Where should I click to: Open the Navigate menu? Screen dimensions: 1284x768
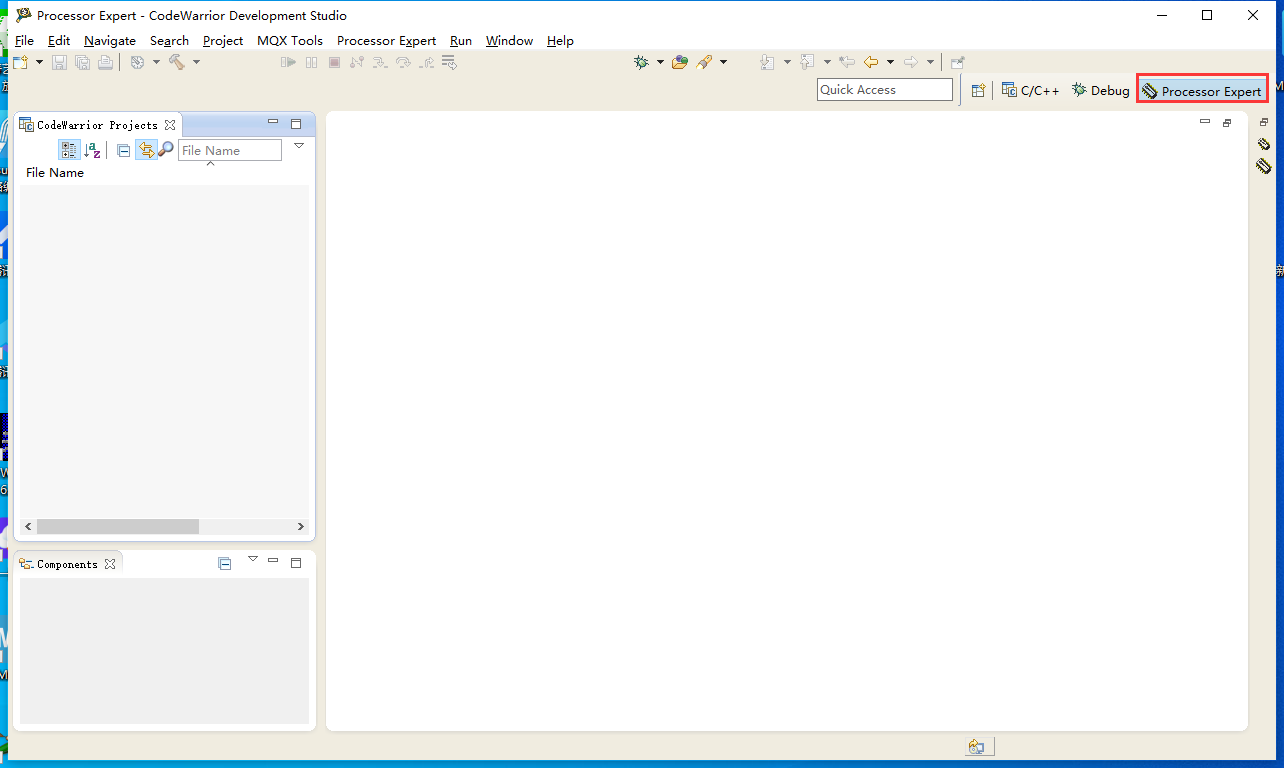[x=110, y=41]
